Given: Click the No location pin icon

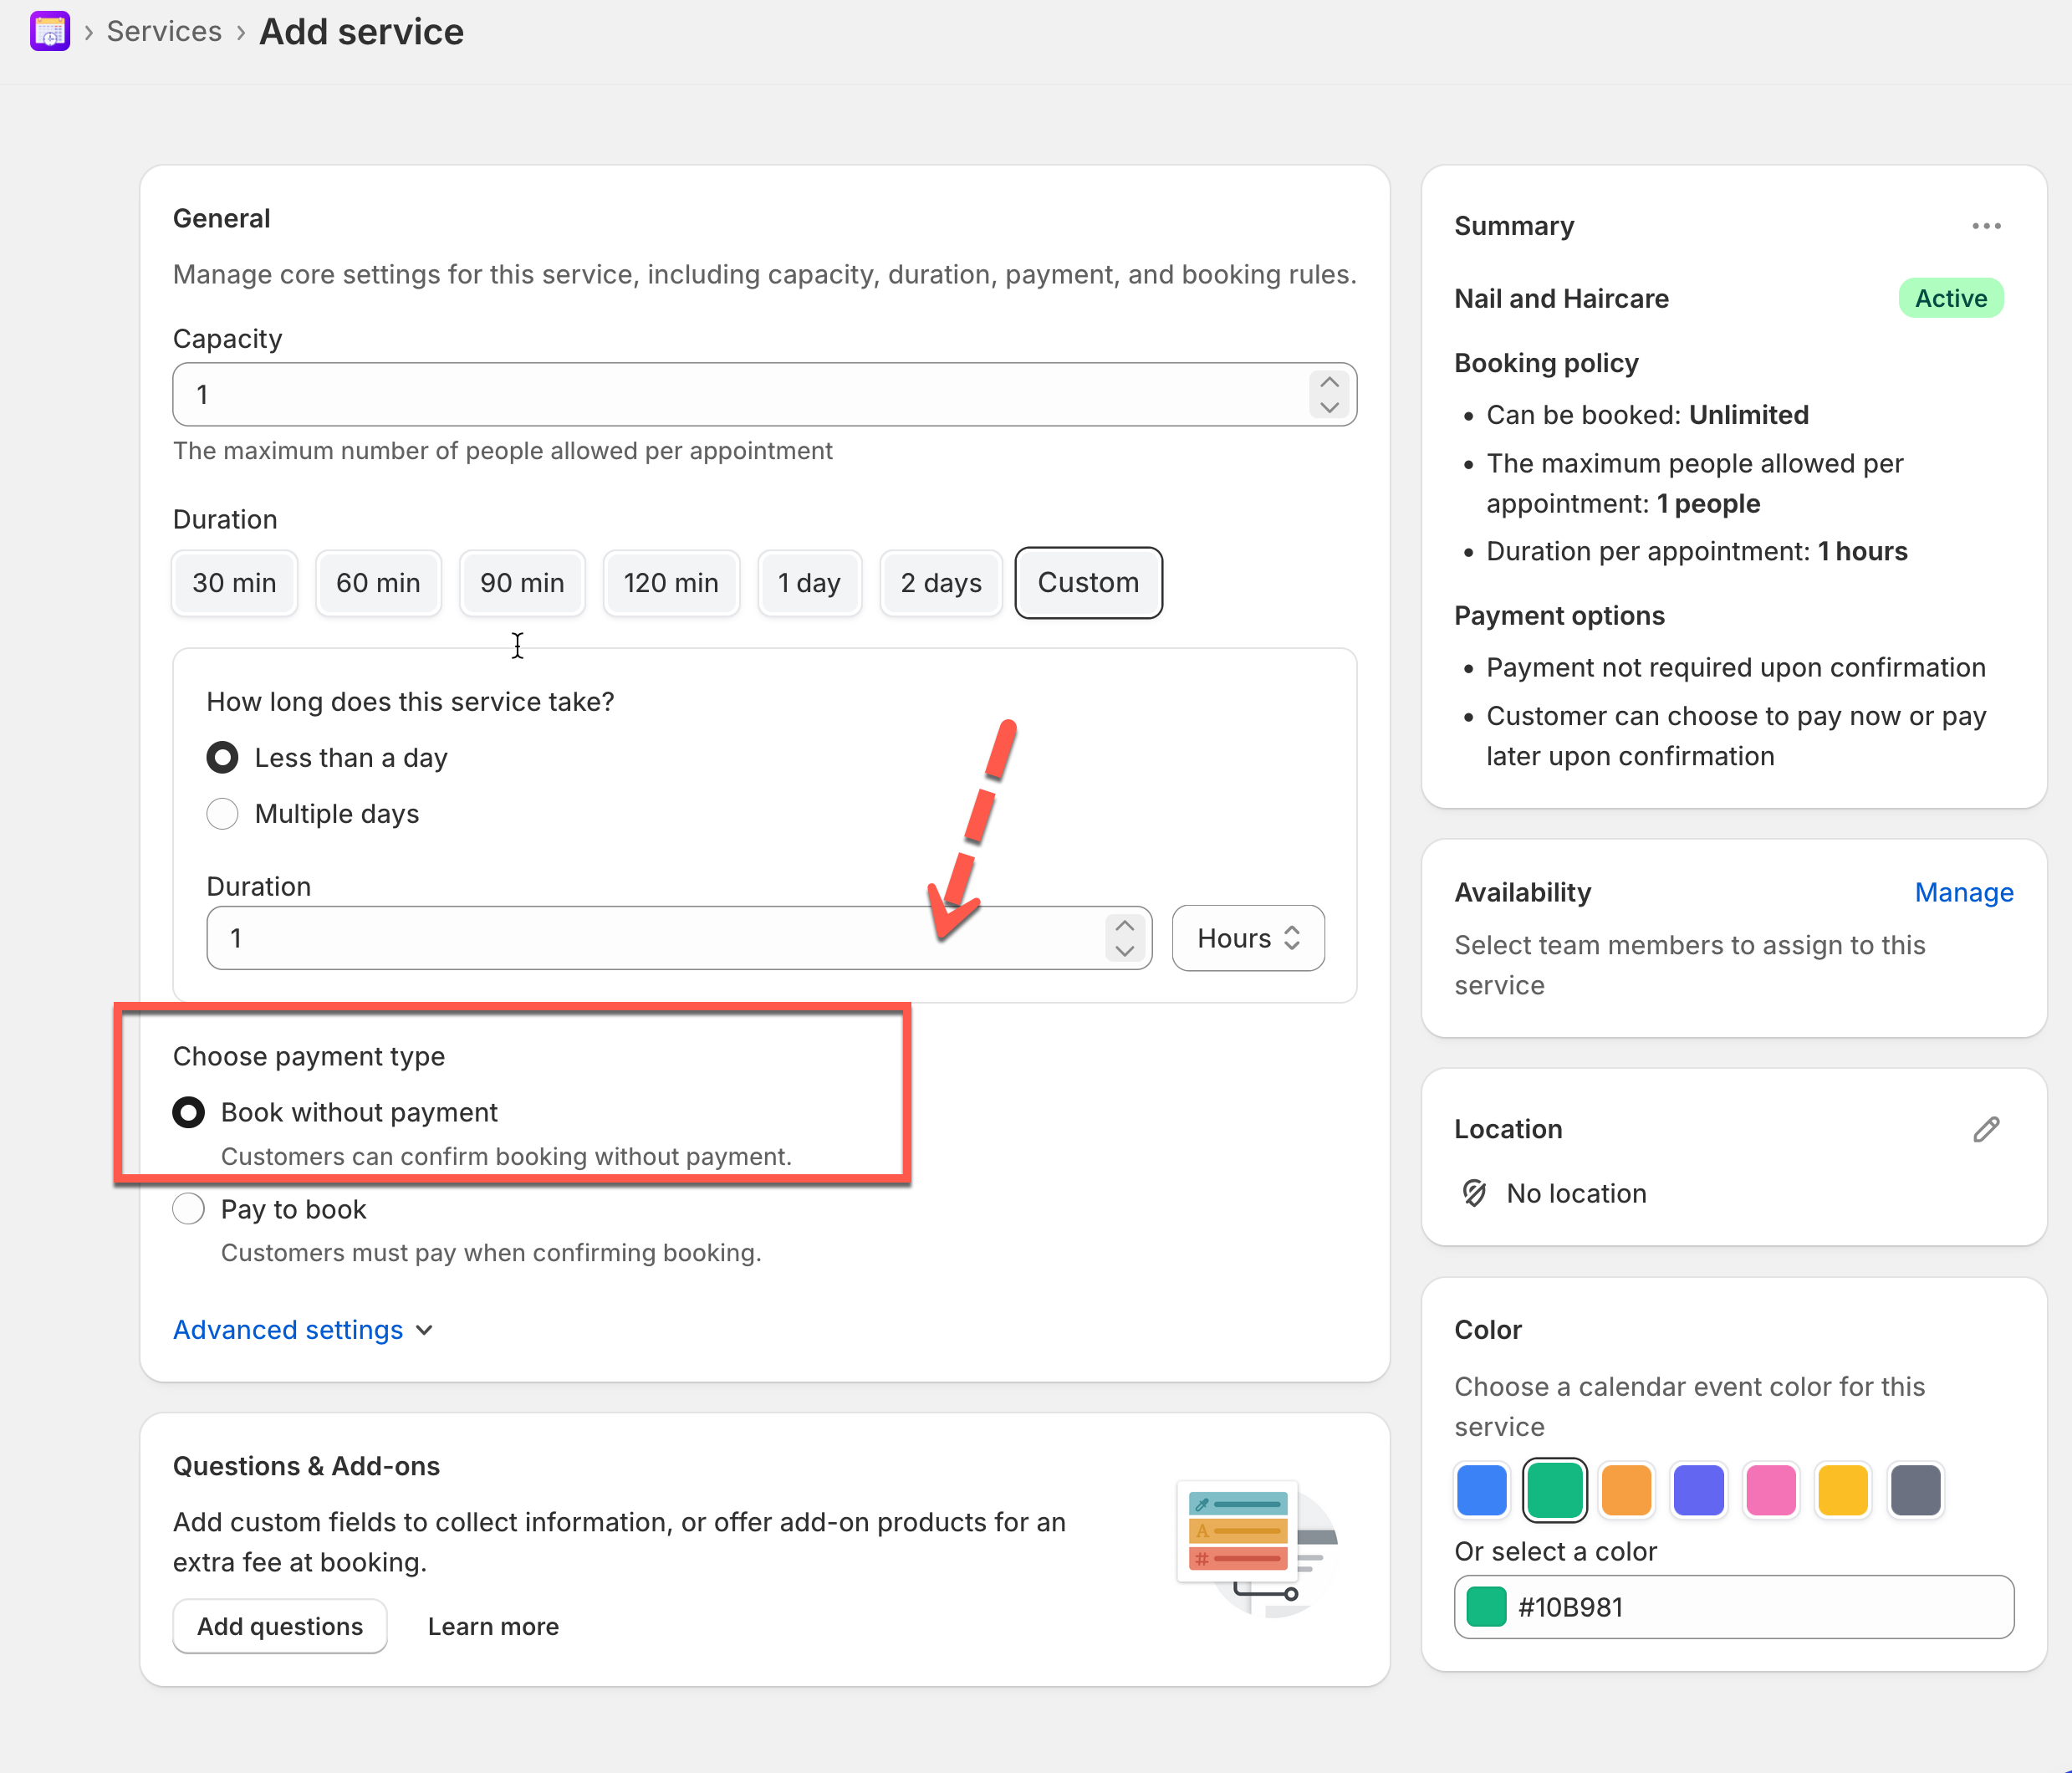Looking at the screenshot, I should point(1474,1193).
